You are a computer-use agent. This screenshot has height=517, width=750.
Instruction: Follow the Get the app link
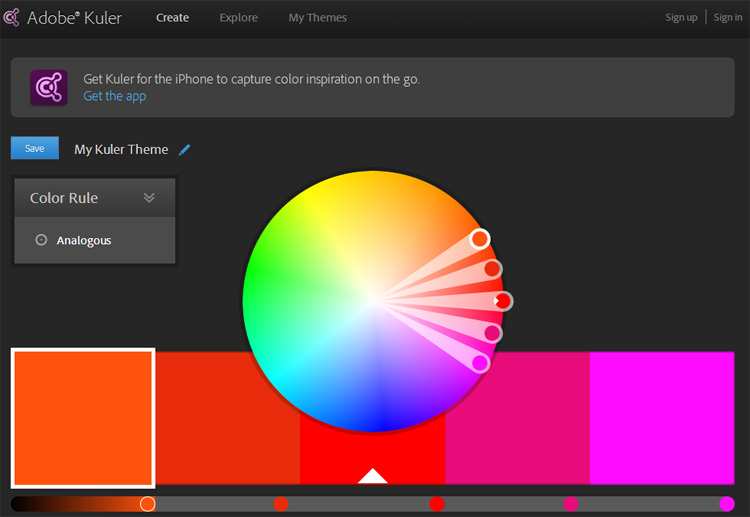pos(115,96)
